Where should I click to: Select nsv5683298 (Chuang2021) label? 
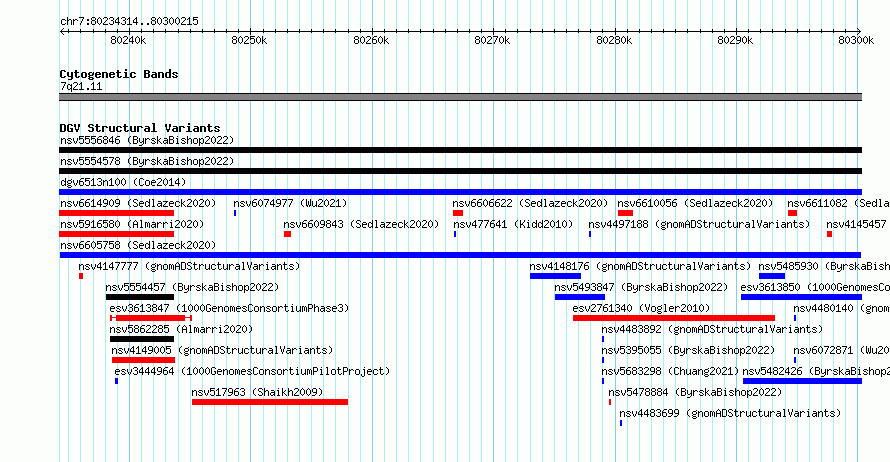pos(670,371)
